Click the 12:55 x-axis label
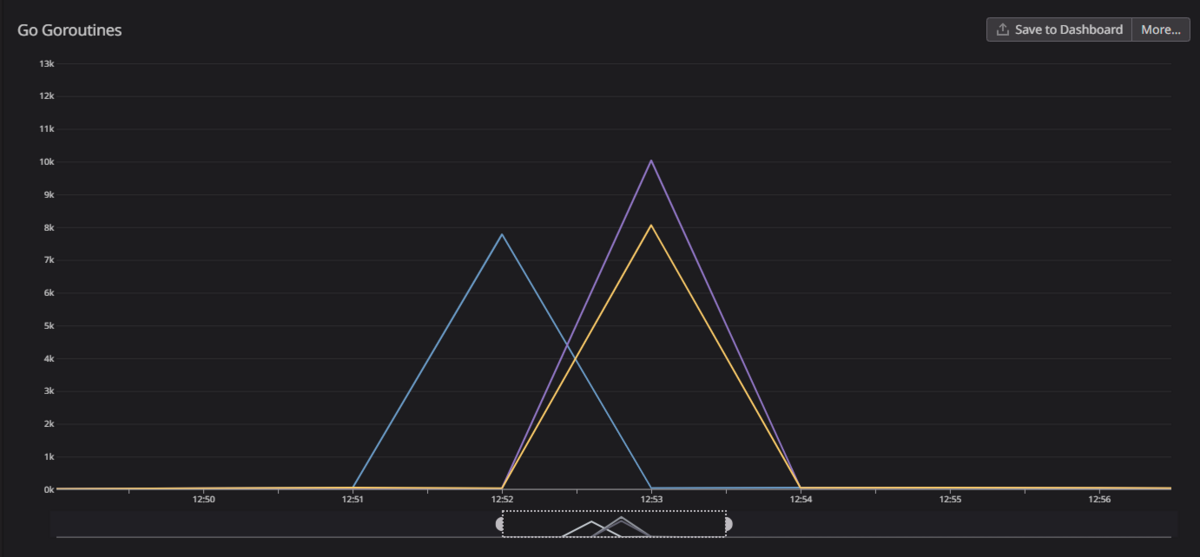This screenshot has width=1200, height=557. click(x=950, y=498)
